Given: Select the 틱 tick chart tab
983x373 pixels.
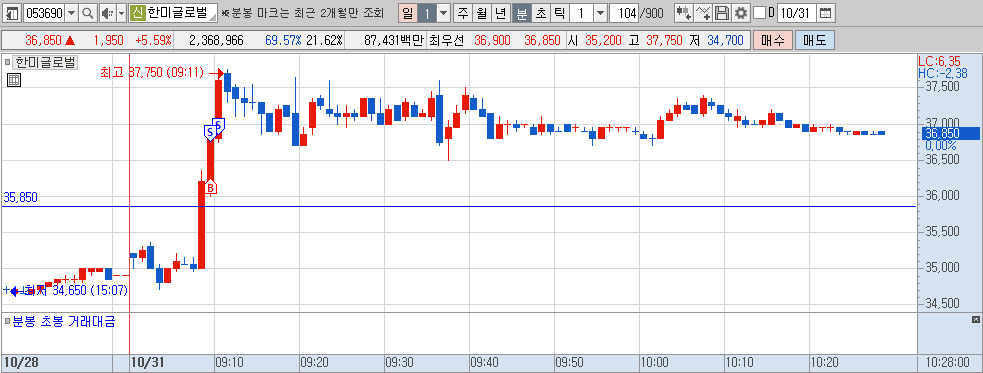Looking at the screenshot, I should click(560, 13).
